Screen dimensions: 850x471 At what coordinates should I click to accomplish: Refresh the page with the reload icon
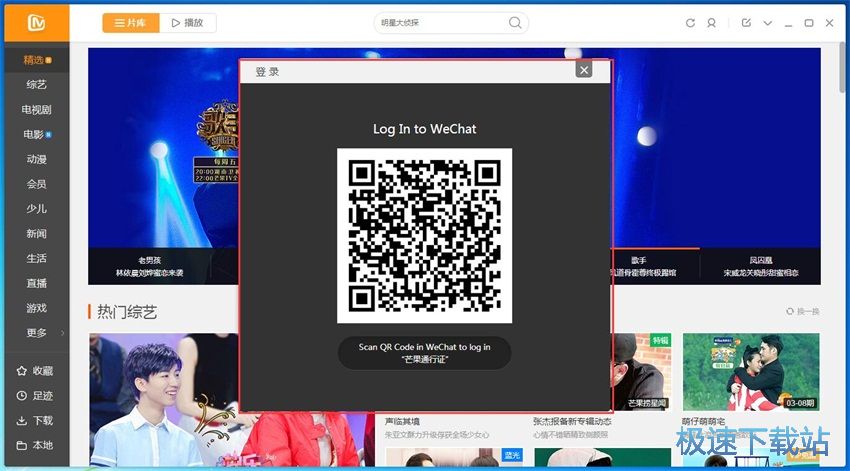tap(690, 23)
